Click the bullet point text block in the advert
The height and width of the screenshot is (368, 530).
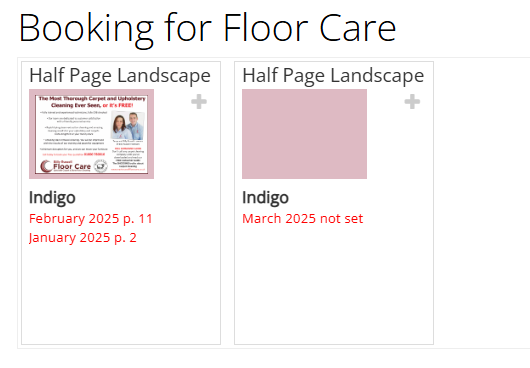[74, 131]
